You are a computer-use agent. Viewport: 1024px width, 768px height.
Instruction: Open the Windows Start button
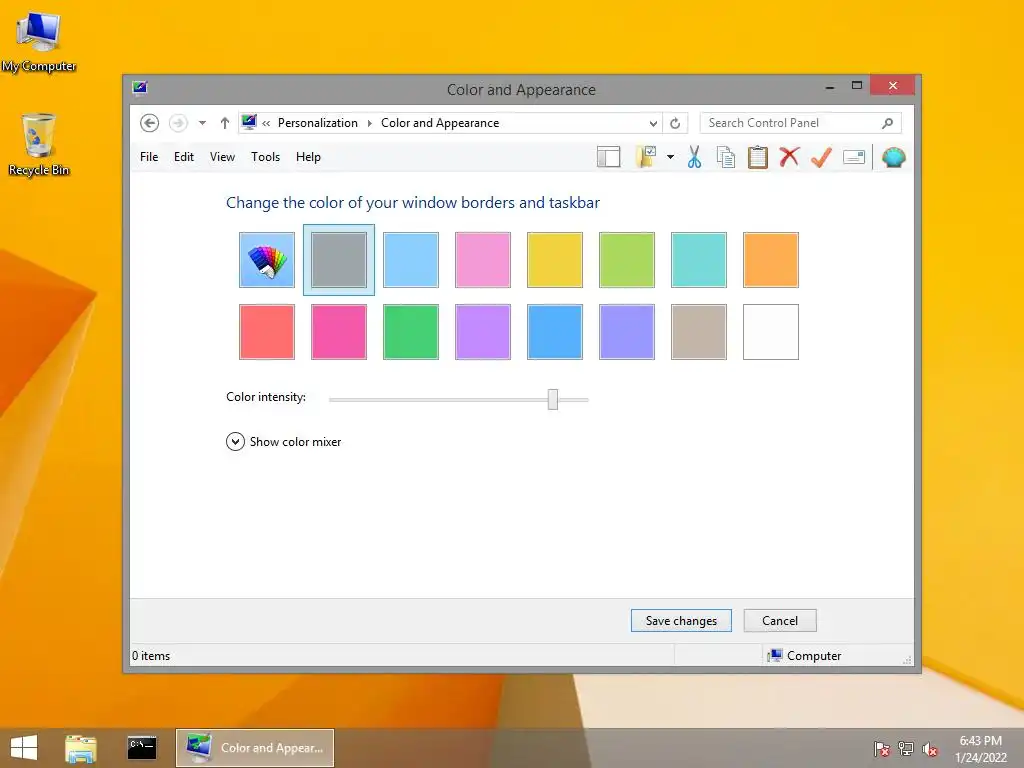coord(24,748)
